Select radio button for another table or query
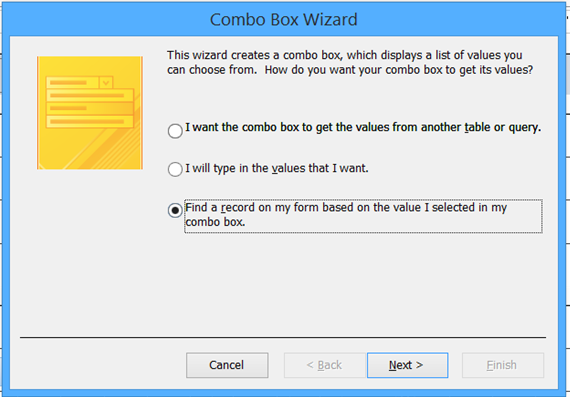This screenshot has height=397, width=570. [x=175, y=131]
